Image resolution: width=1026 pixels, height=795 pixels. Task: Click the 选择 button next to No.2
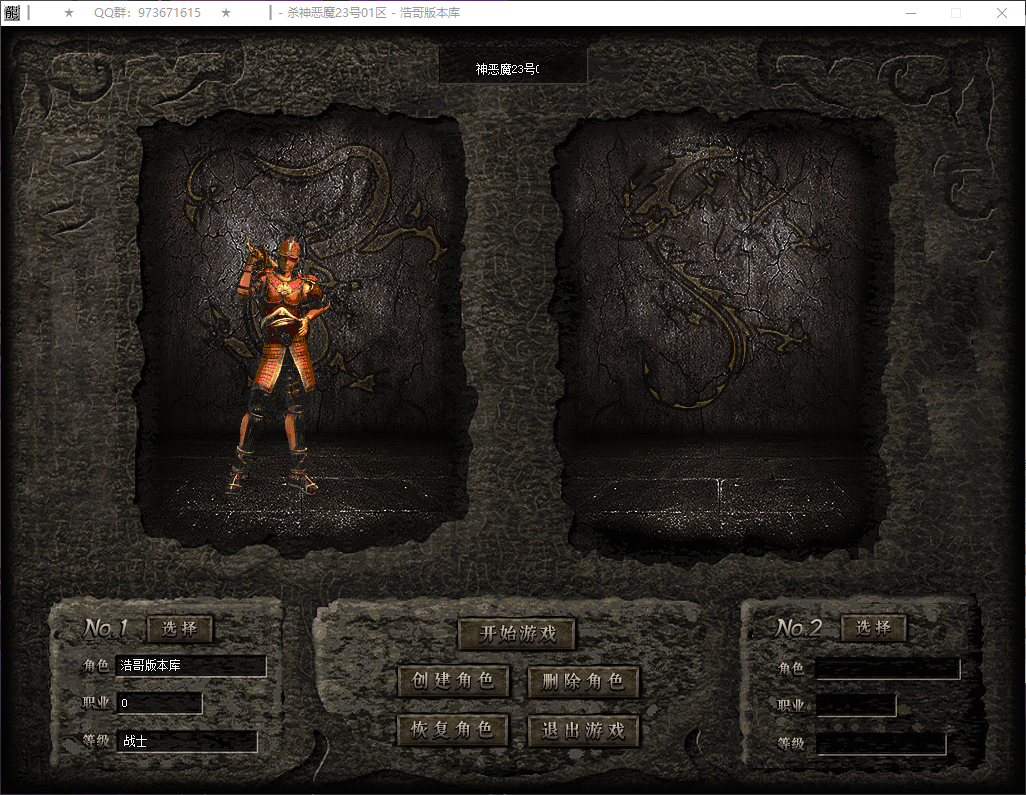coord(873,628)
